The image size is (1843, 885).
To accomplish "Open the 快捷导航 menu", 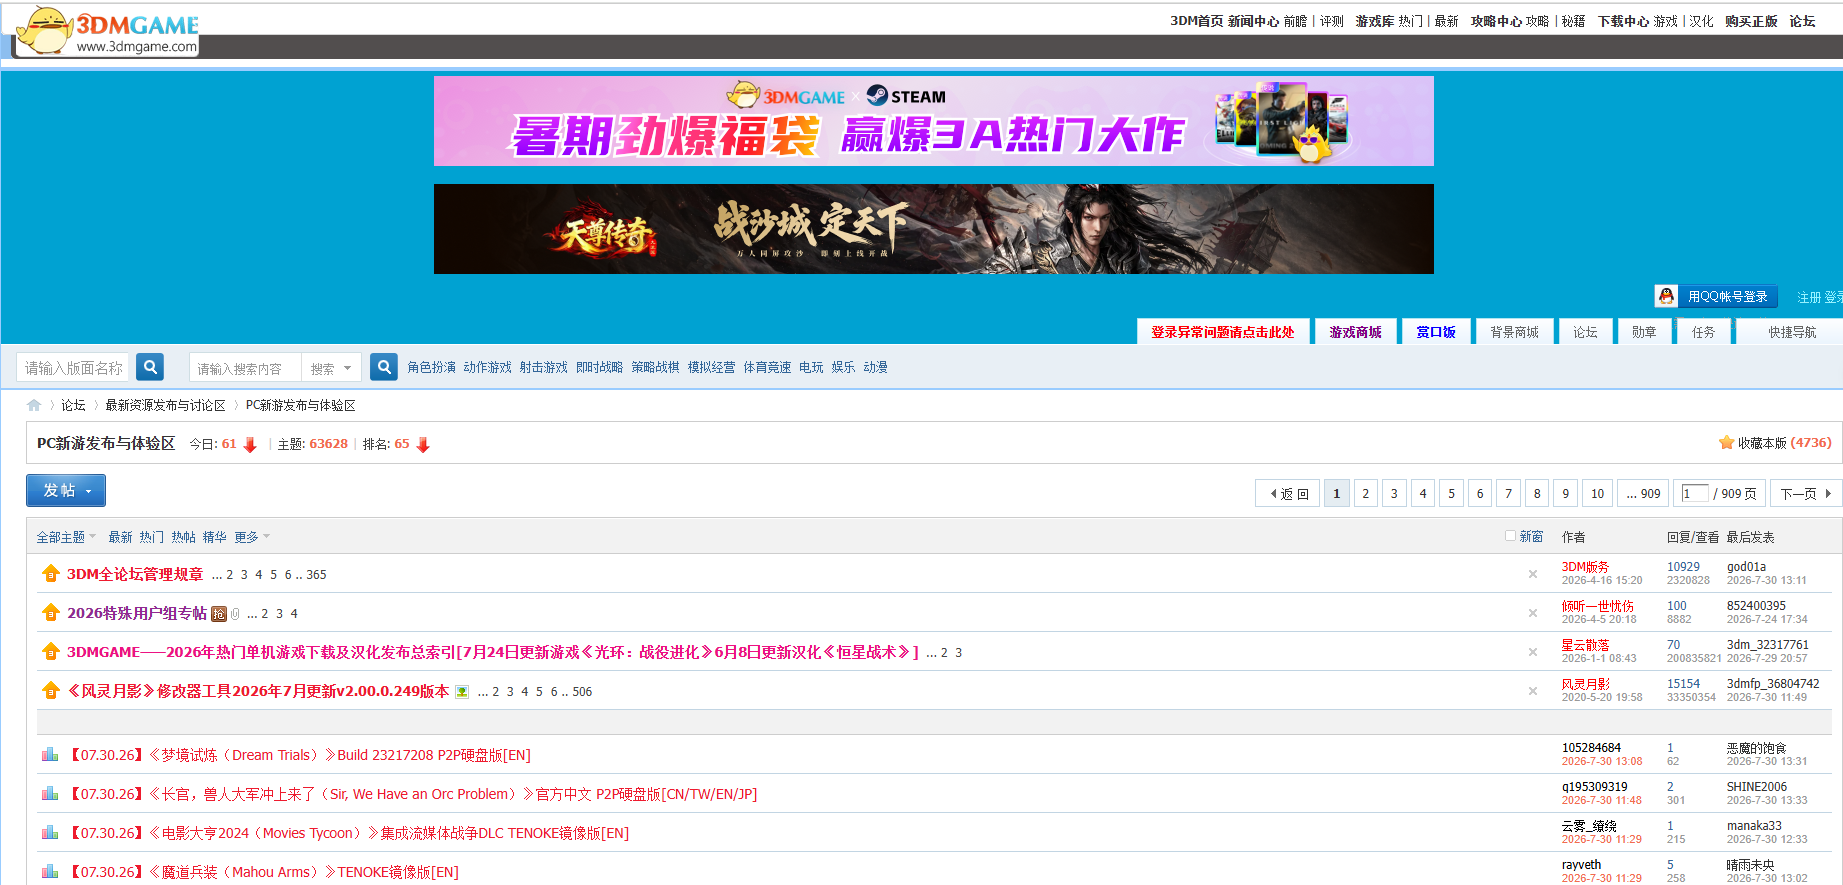I will pyautogui.click(x=1791, y=332).
